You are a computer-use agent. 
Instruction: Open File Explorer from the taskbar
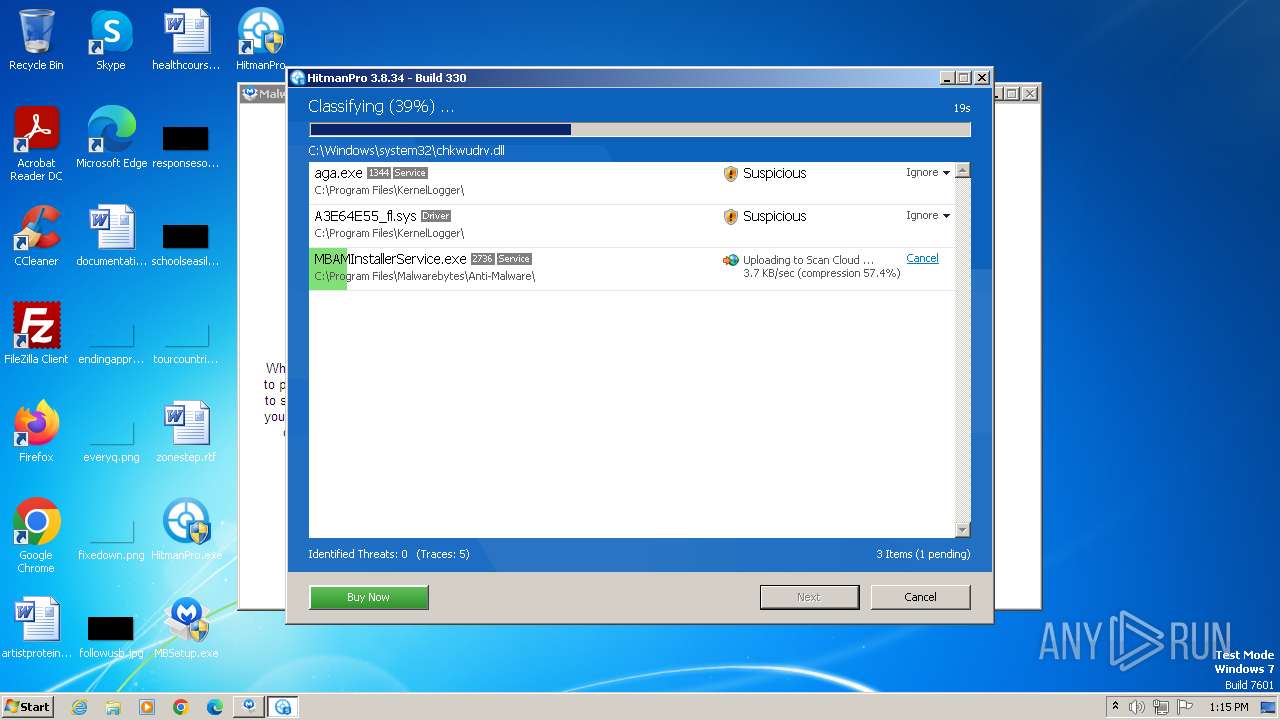113,707
